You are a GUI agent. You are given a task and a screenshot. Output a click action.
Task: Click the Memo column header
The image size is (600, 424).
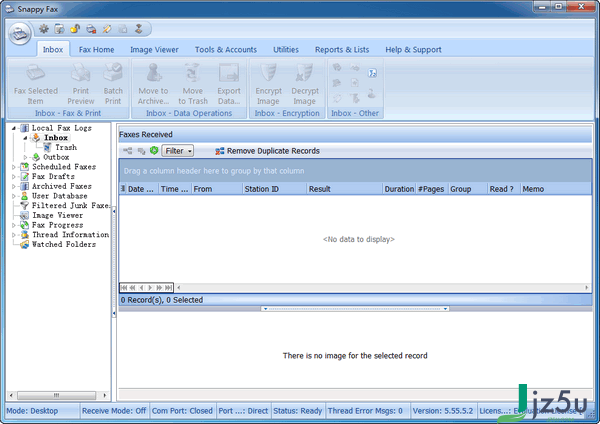click(556, 189)
